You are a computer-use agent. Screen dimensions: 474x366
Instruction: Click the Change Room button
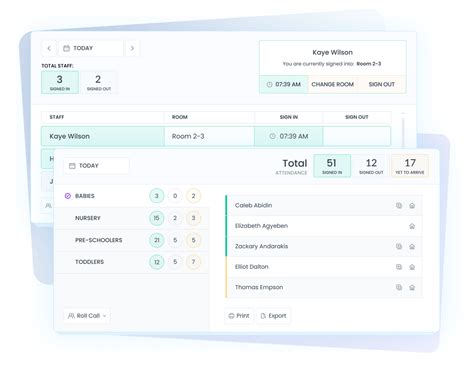coord(332,85)
